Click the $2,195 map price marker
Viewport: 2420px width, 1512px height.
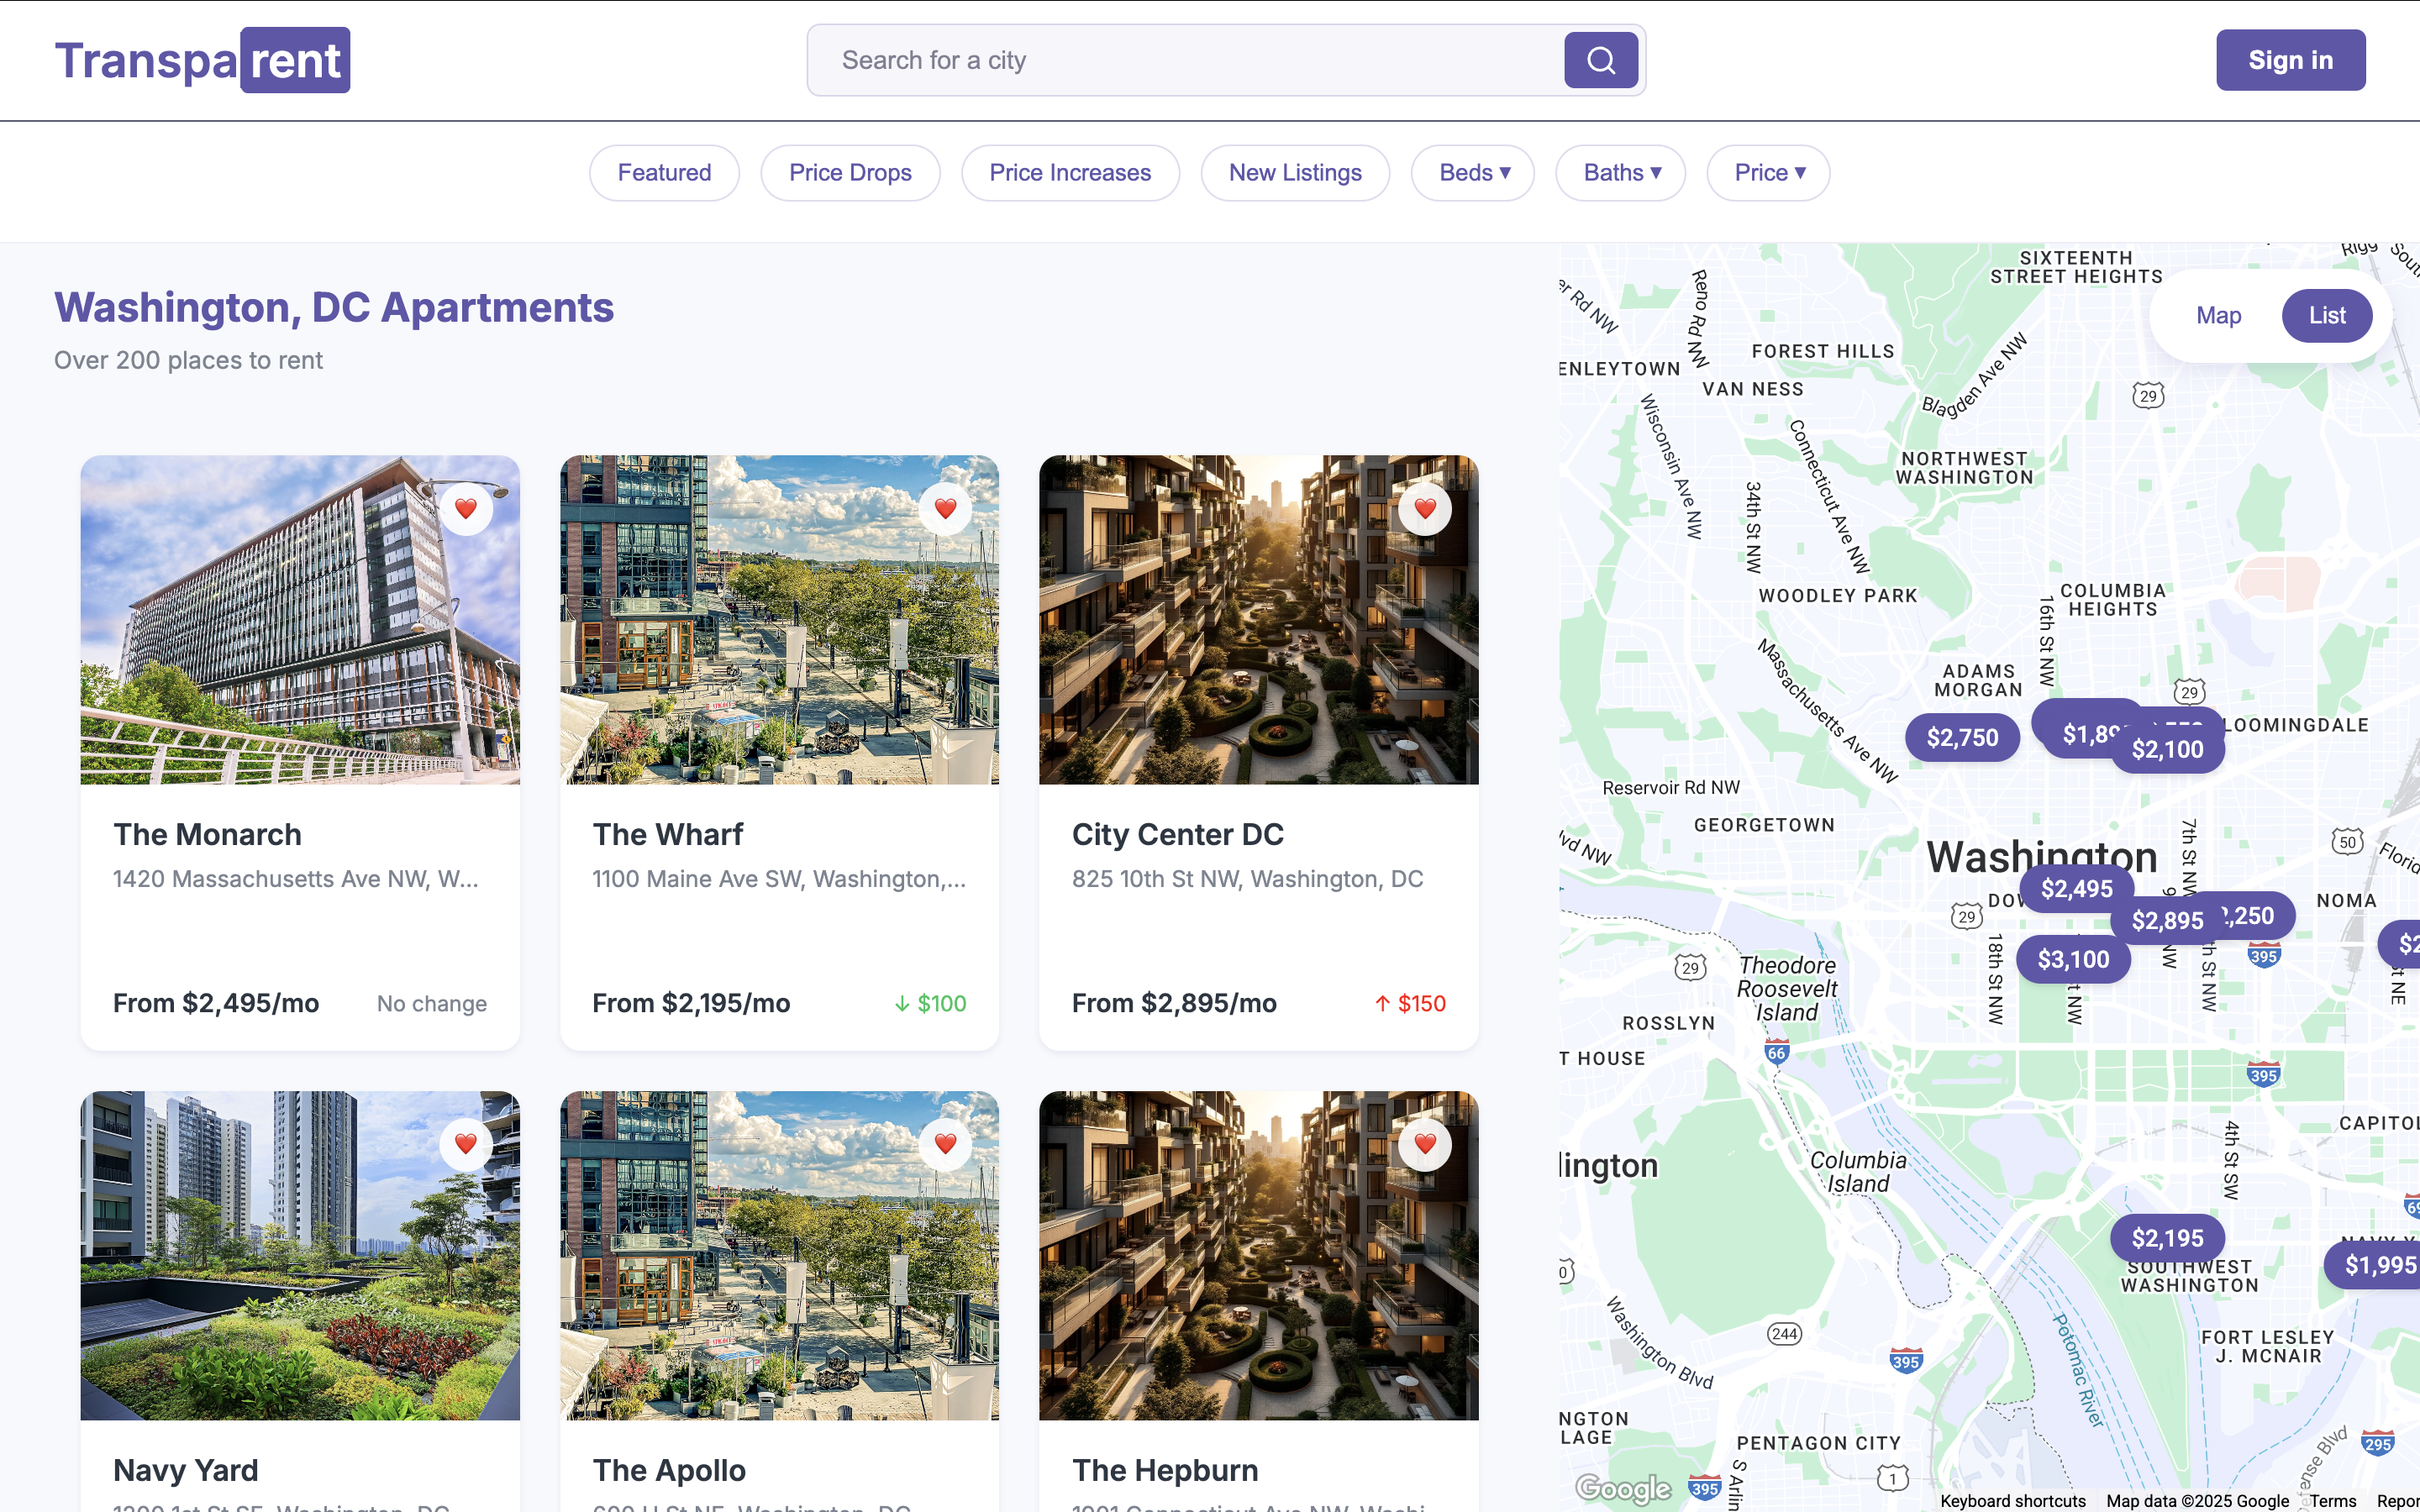(x=2167, y=1238)
